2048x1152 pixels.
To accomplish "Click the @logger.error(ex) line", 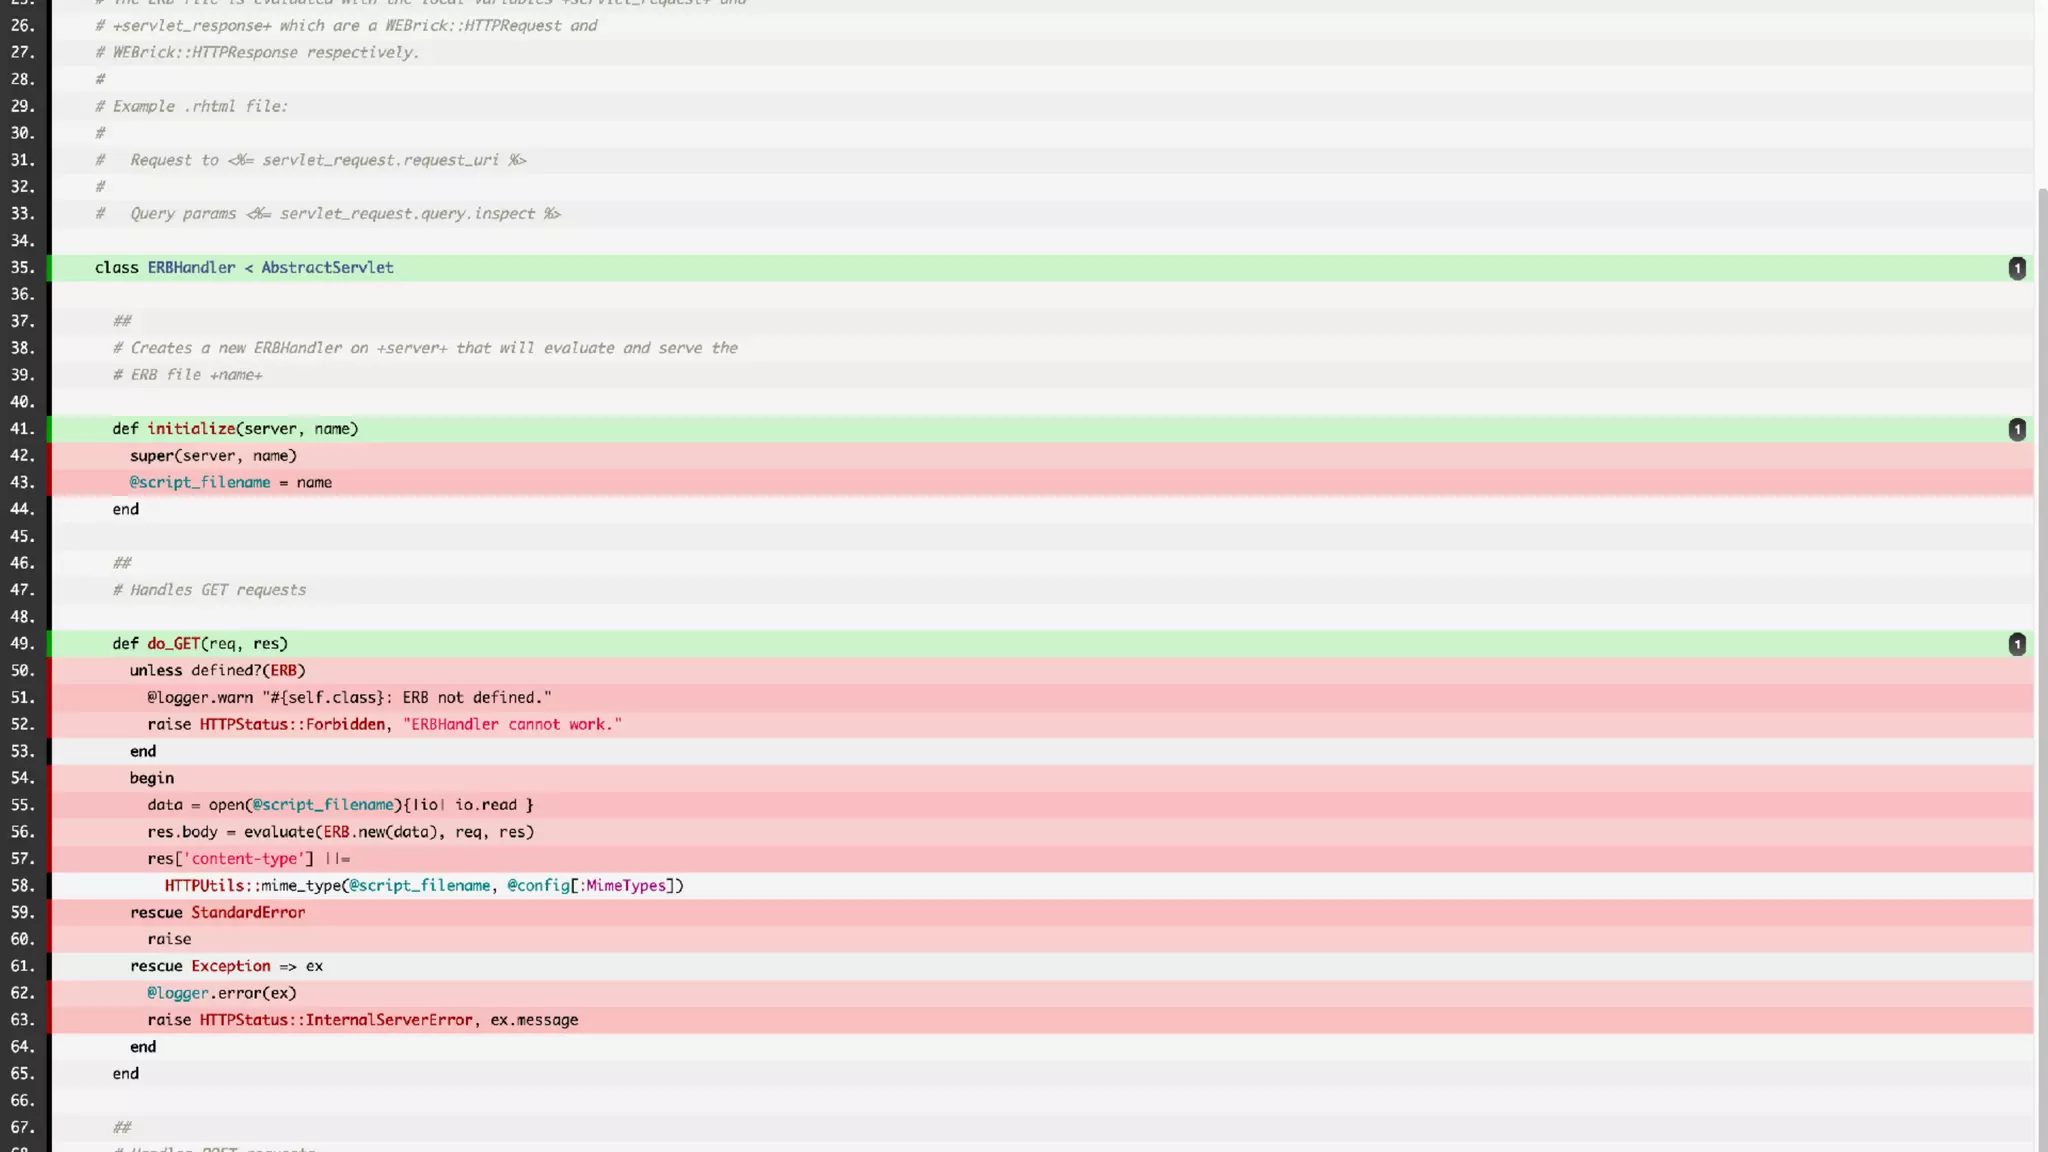I will [x=221, y=993].
